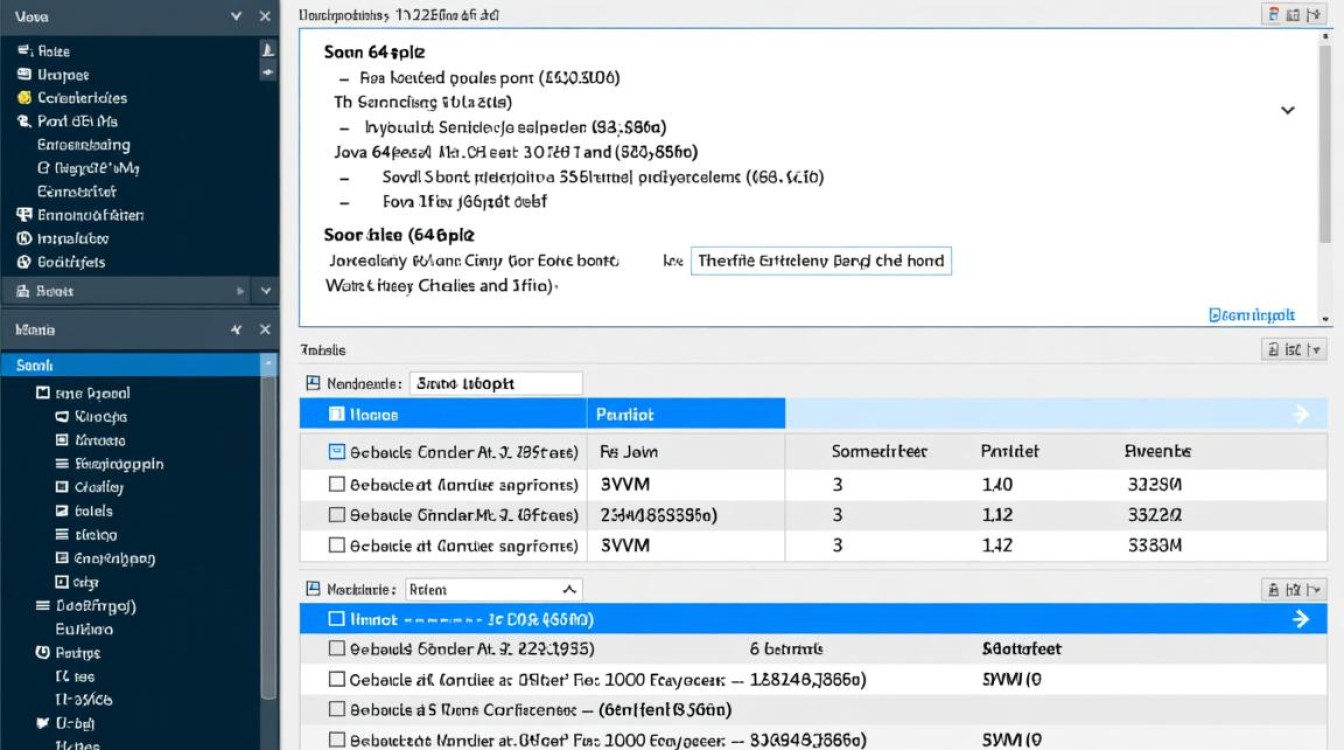Open the blue link at bottom-right of the top panel
The image size is (1344, 750).
click(x=1252, y=315)
